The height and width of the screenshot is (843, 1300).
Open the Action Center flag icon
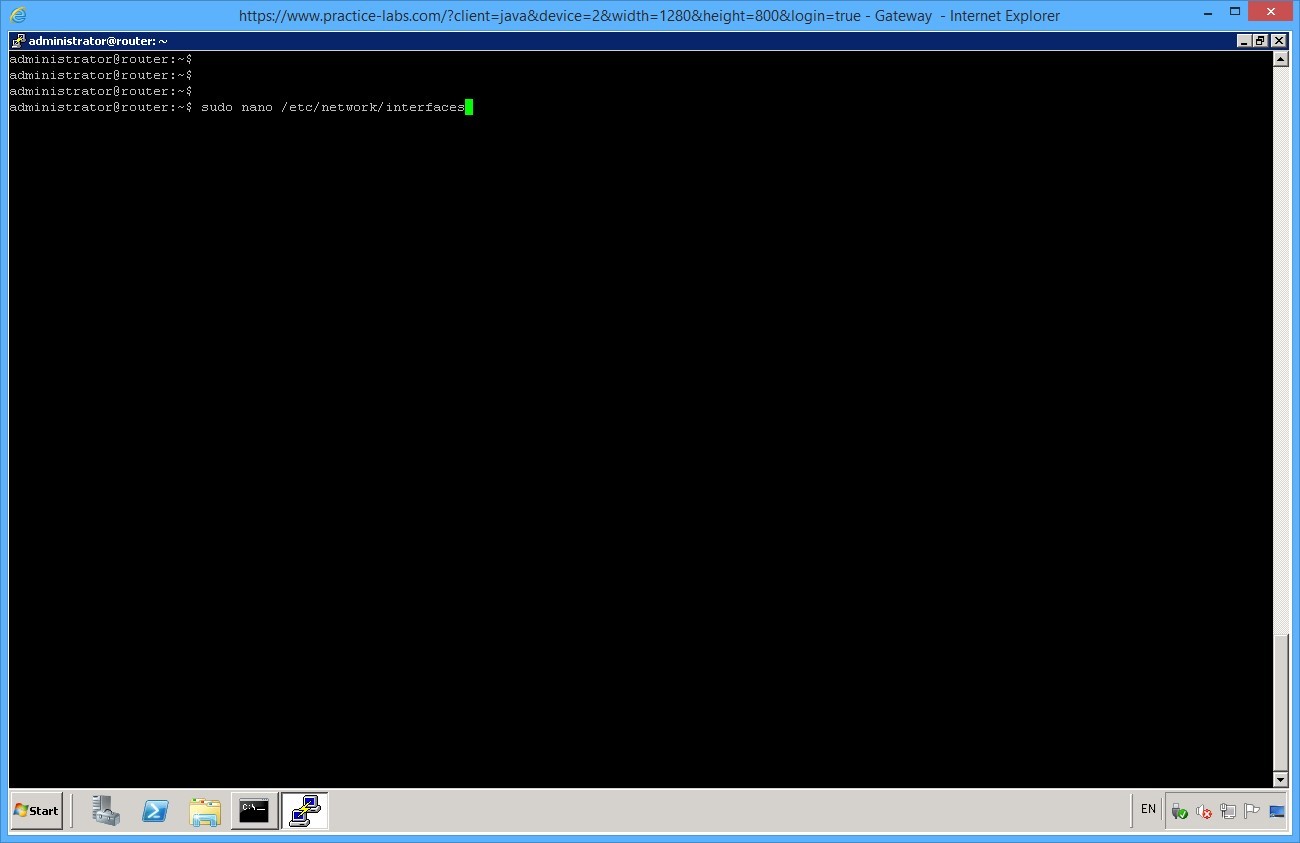(1250, 810)
